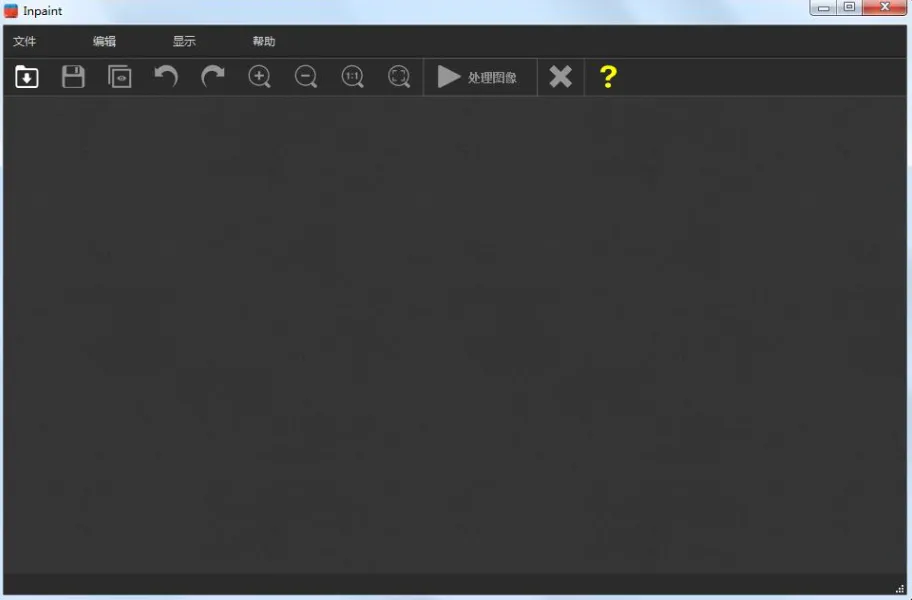Screen dimensions: 912x600
Task: Cancel with the gray X toolbar icon
Action: pyautogui.click(x=561, y=77)
